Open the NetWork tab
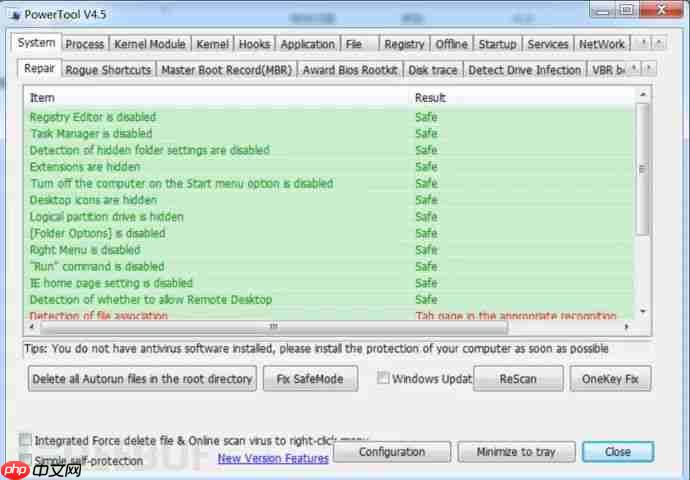The image size is (690, 480). (602, 44)
